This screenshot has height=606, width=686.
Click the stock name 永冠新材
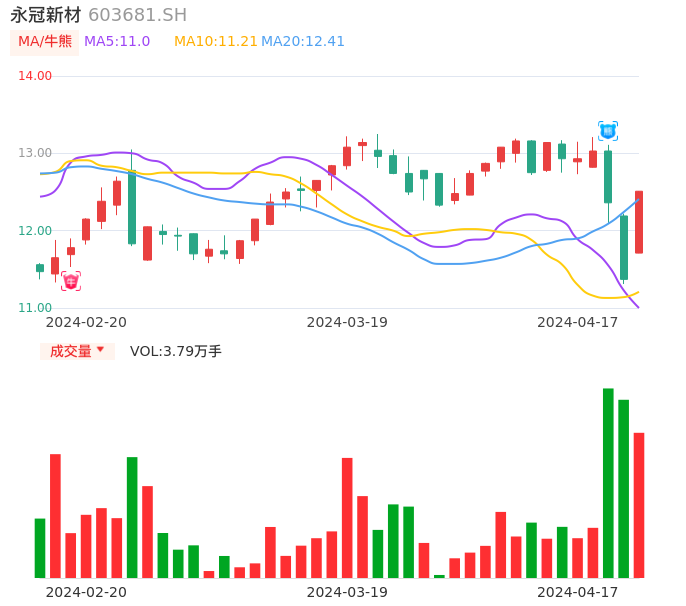pos(46,15)
